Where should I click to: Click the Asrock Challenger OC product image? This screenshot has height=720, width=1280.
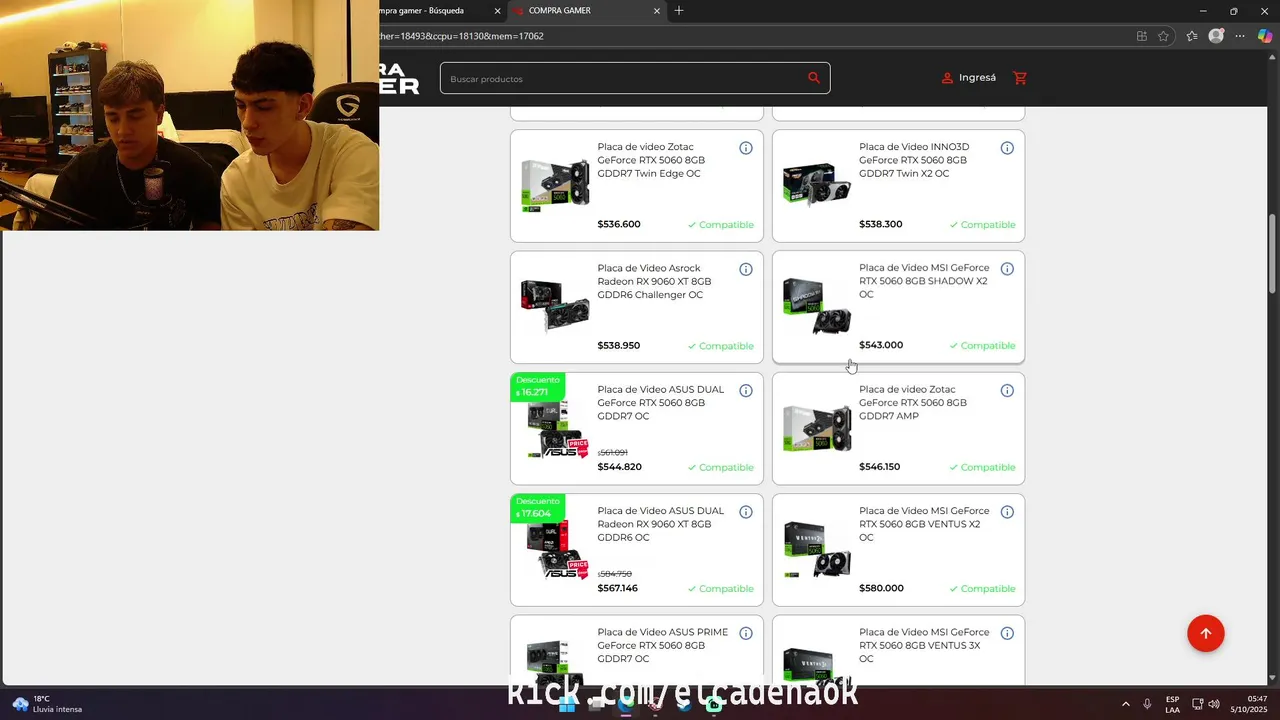555,305
